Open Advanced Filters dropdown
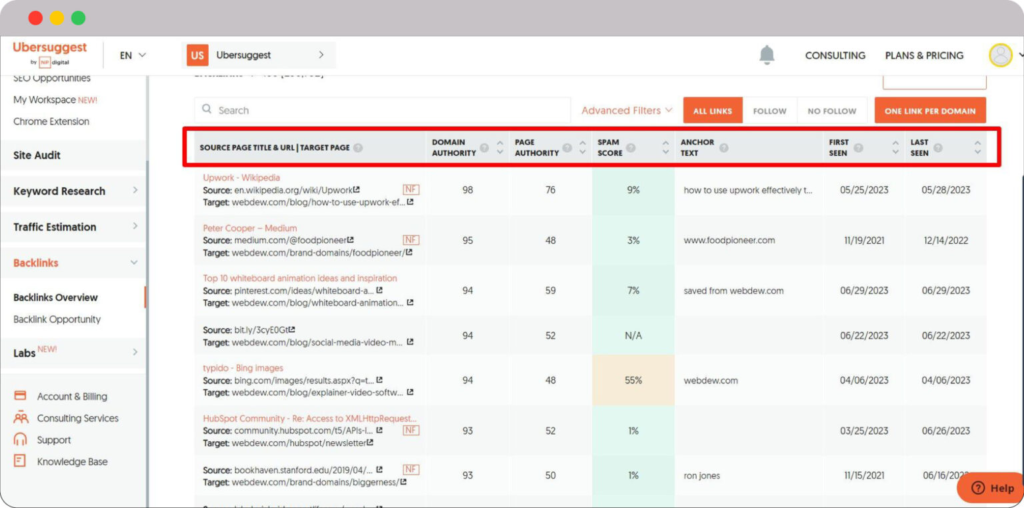 point(627,110)
